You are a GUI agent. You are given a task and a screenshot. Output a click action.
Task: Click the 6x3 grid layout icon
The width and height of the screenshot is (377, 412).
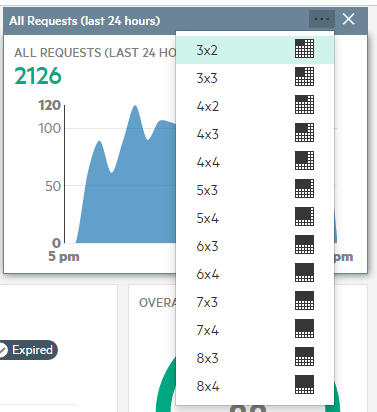(x=304, y=245)
